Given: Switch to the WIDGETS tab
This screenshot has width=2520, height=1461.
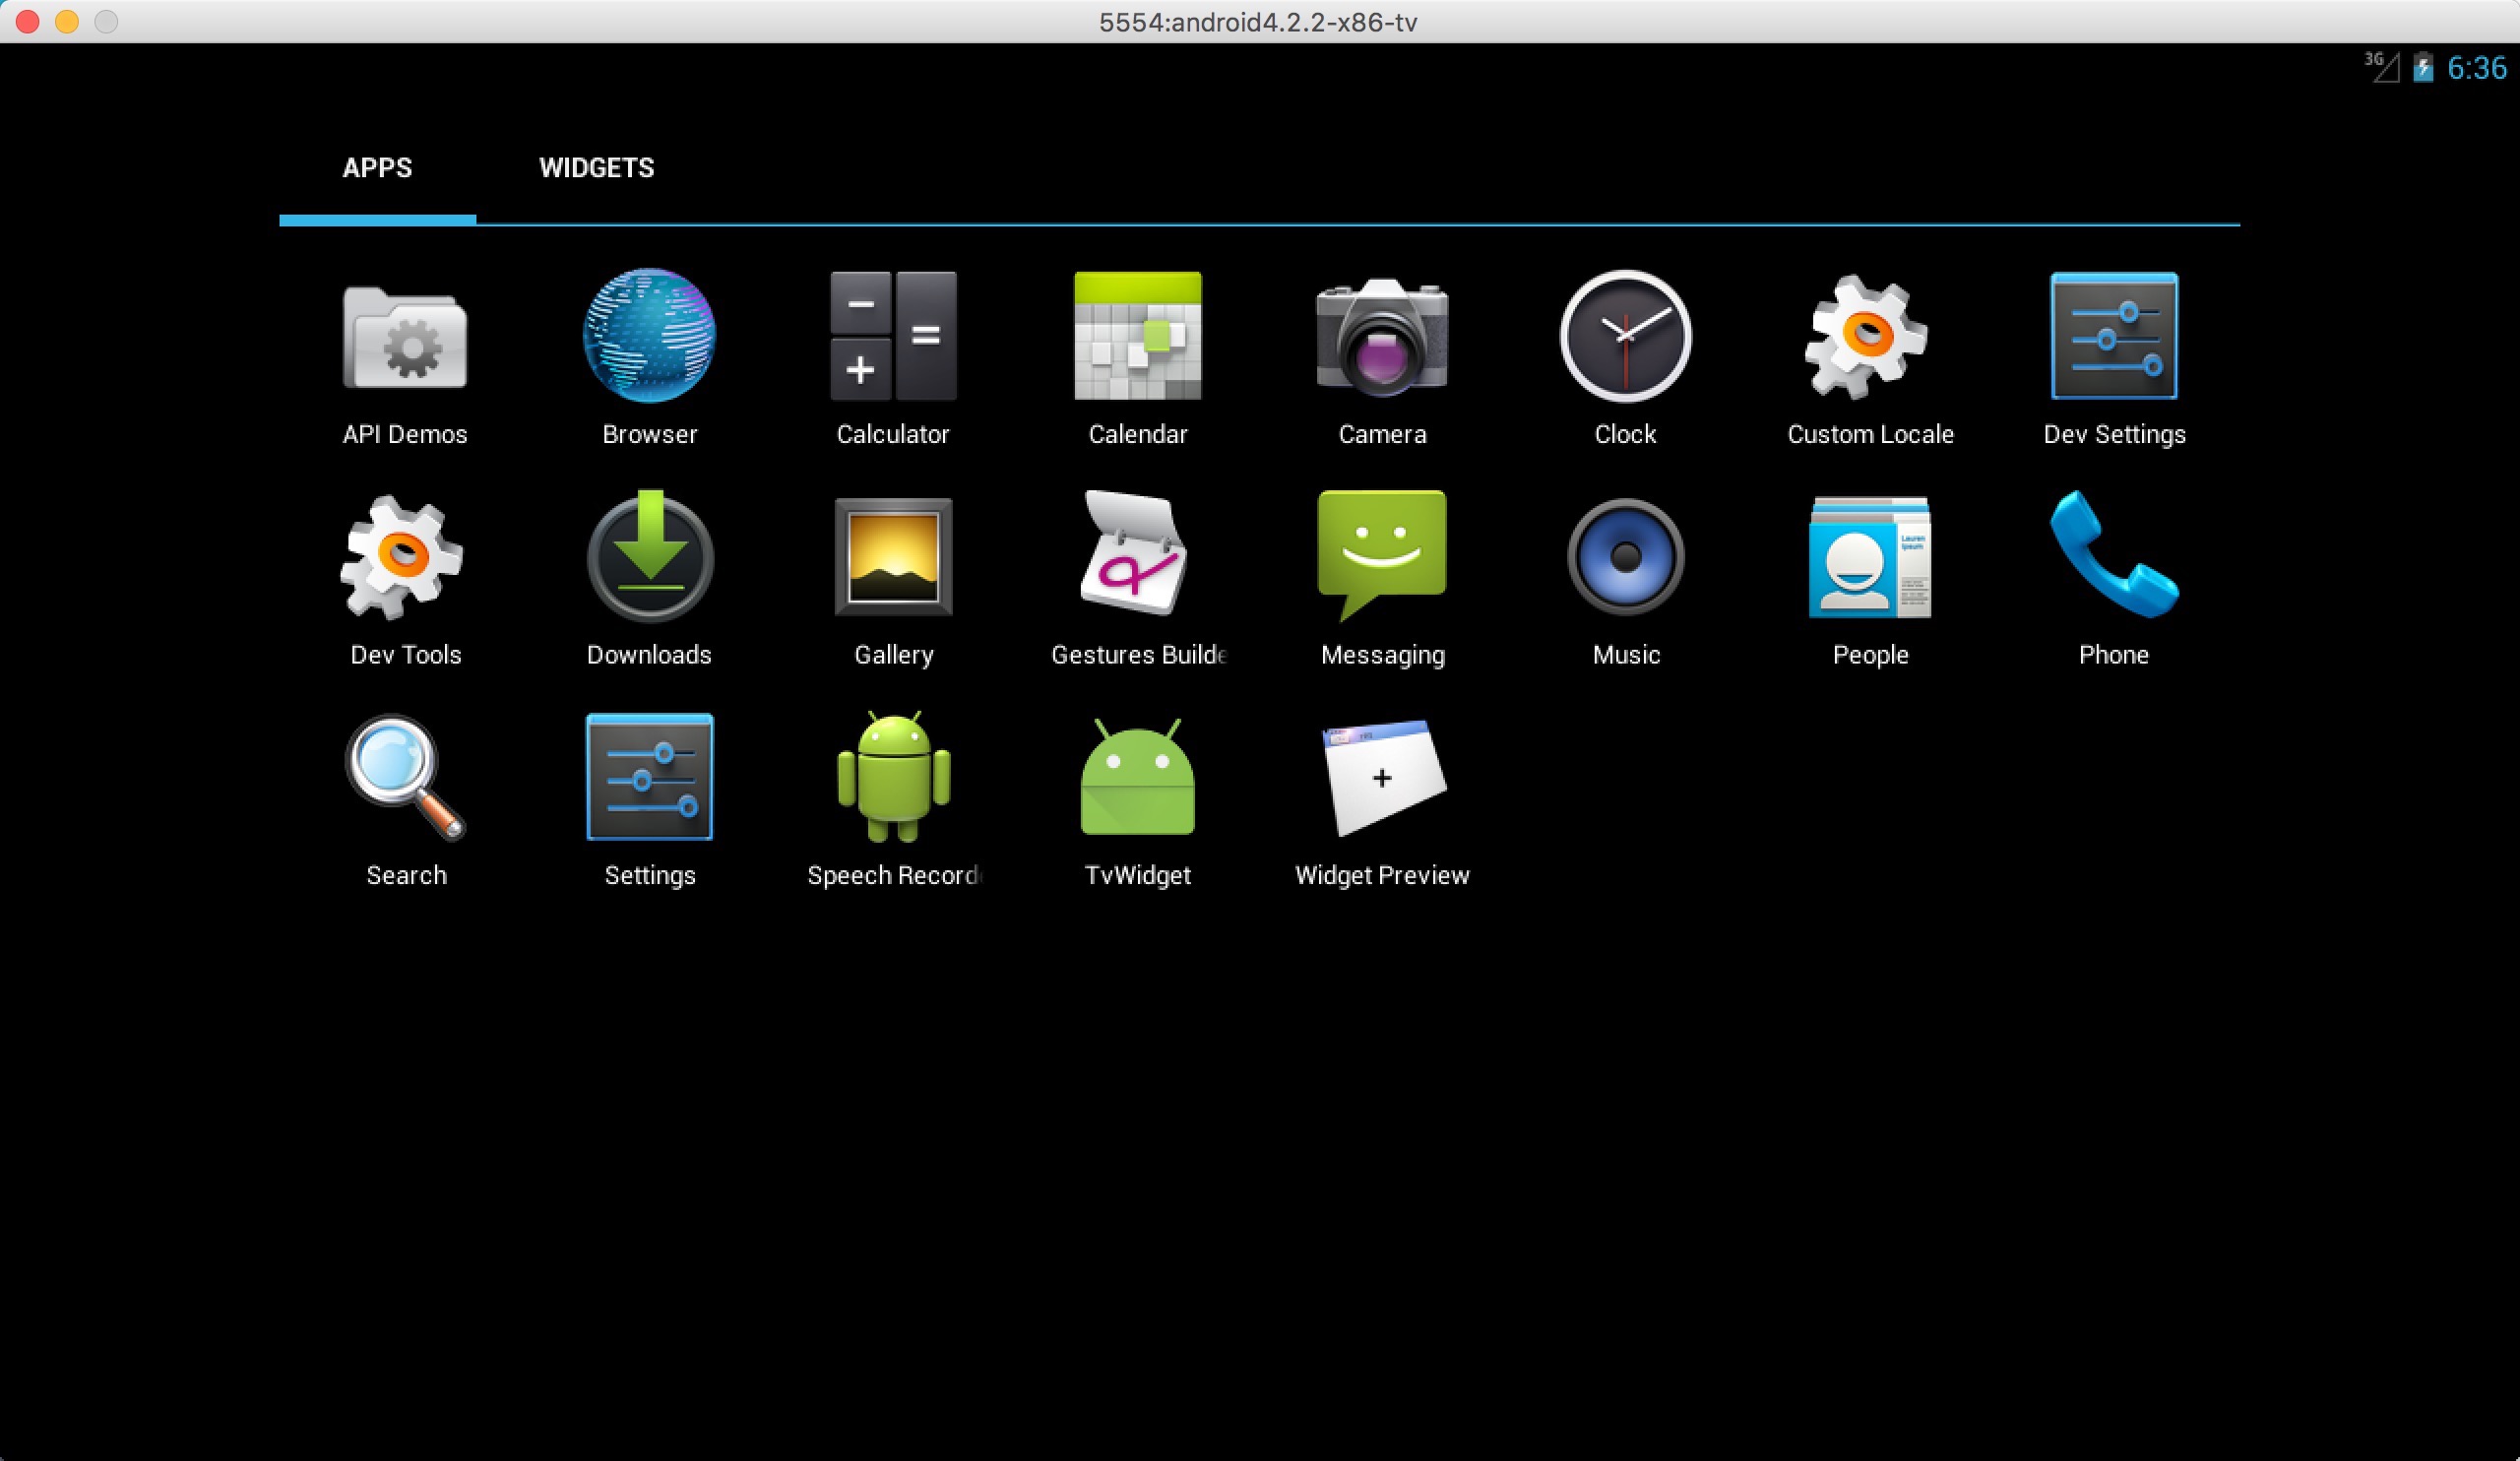Looking at the screenshot, I should (596, 168).
